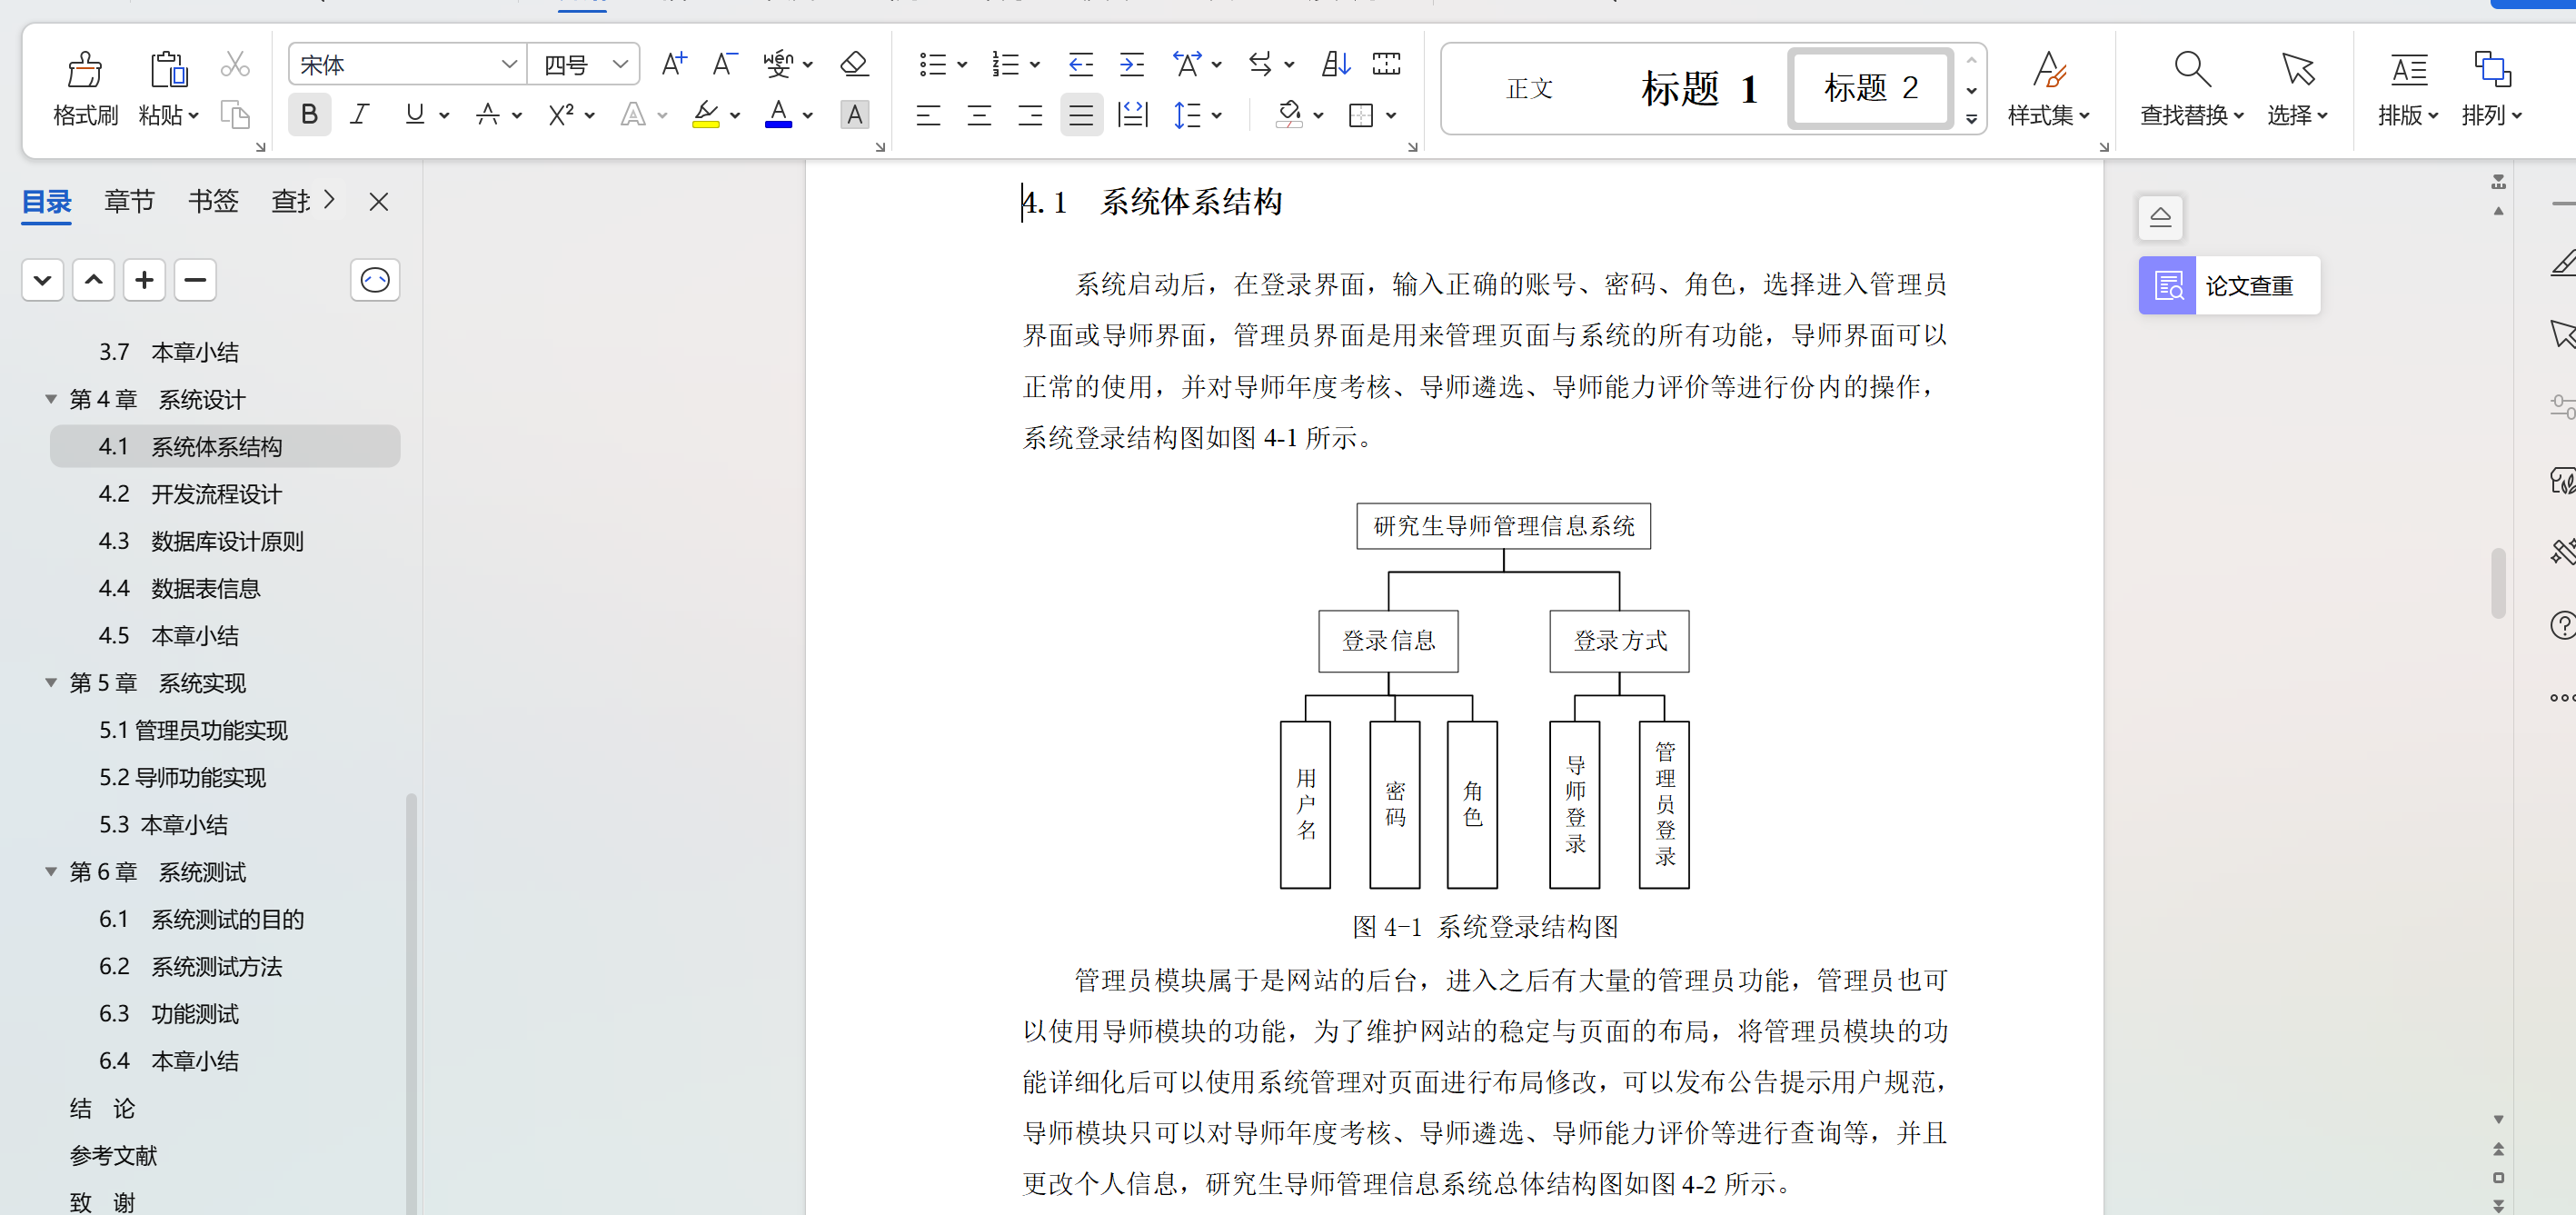
Task: Toggle strikethrough formatting
Action: pos(487,115)
